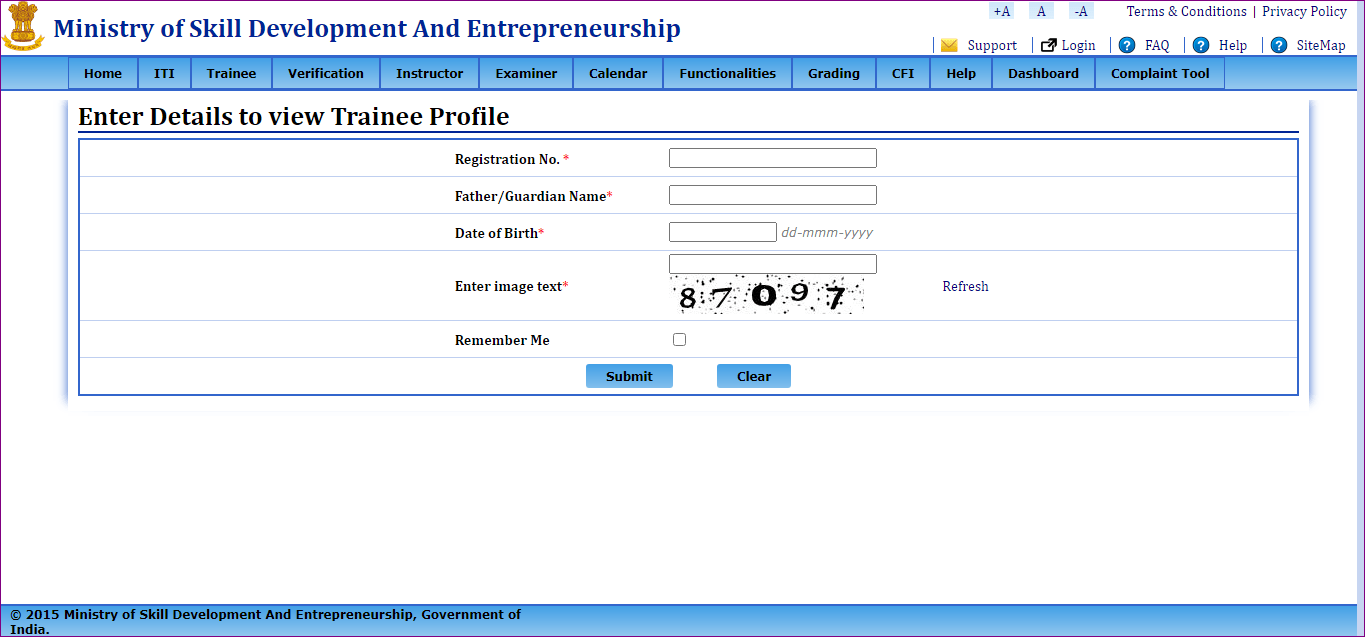Open the Functionalities menu
Image resolution: width=1365 pixels, height=637 pixels.
727,72
